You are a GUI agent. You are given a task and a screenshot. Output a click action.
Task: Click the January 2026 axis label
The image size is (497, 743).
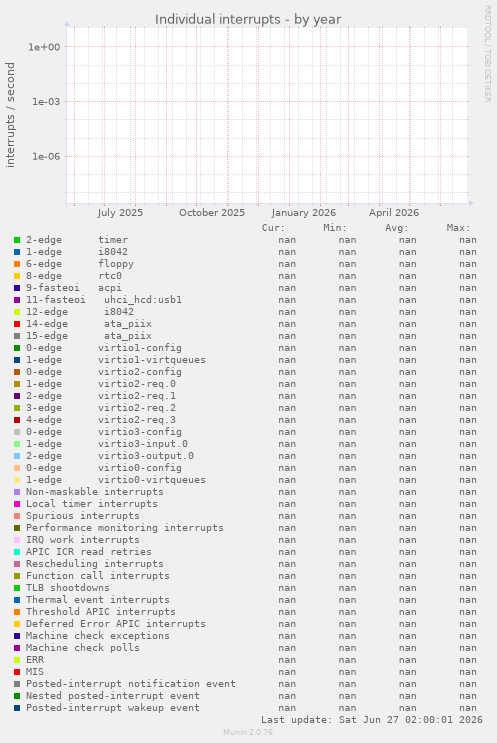coord(304,213)
